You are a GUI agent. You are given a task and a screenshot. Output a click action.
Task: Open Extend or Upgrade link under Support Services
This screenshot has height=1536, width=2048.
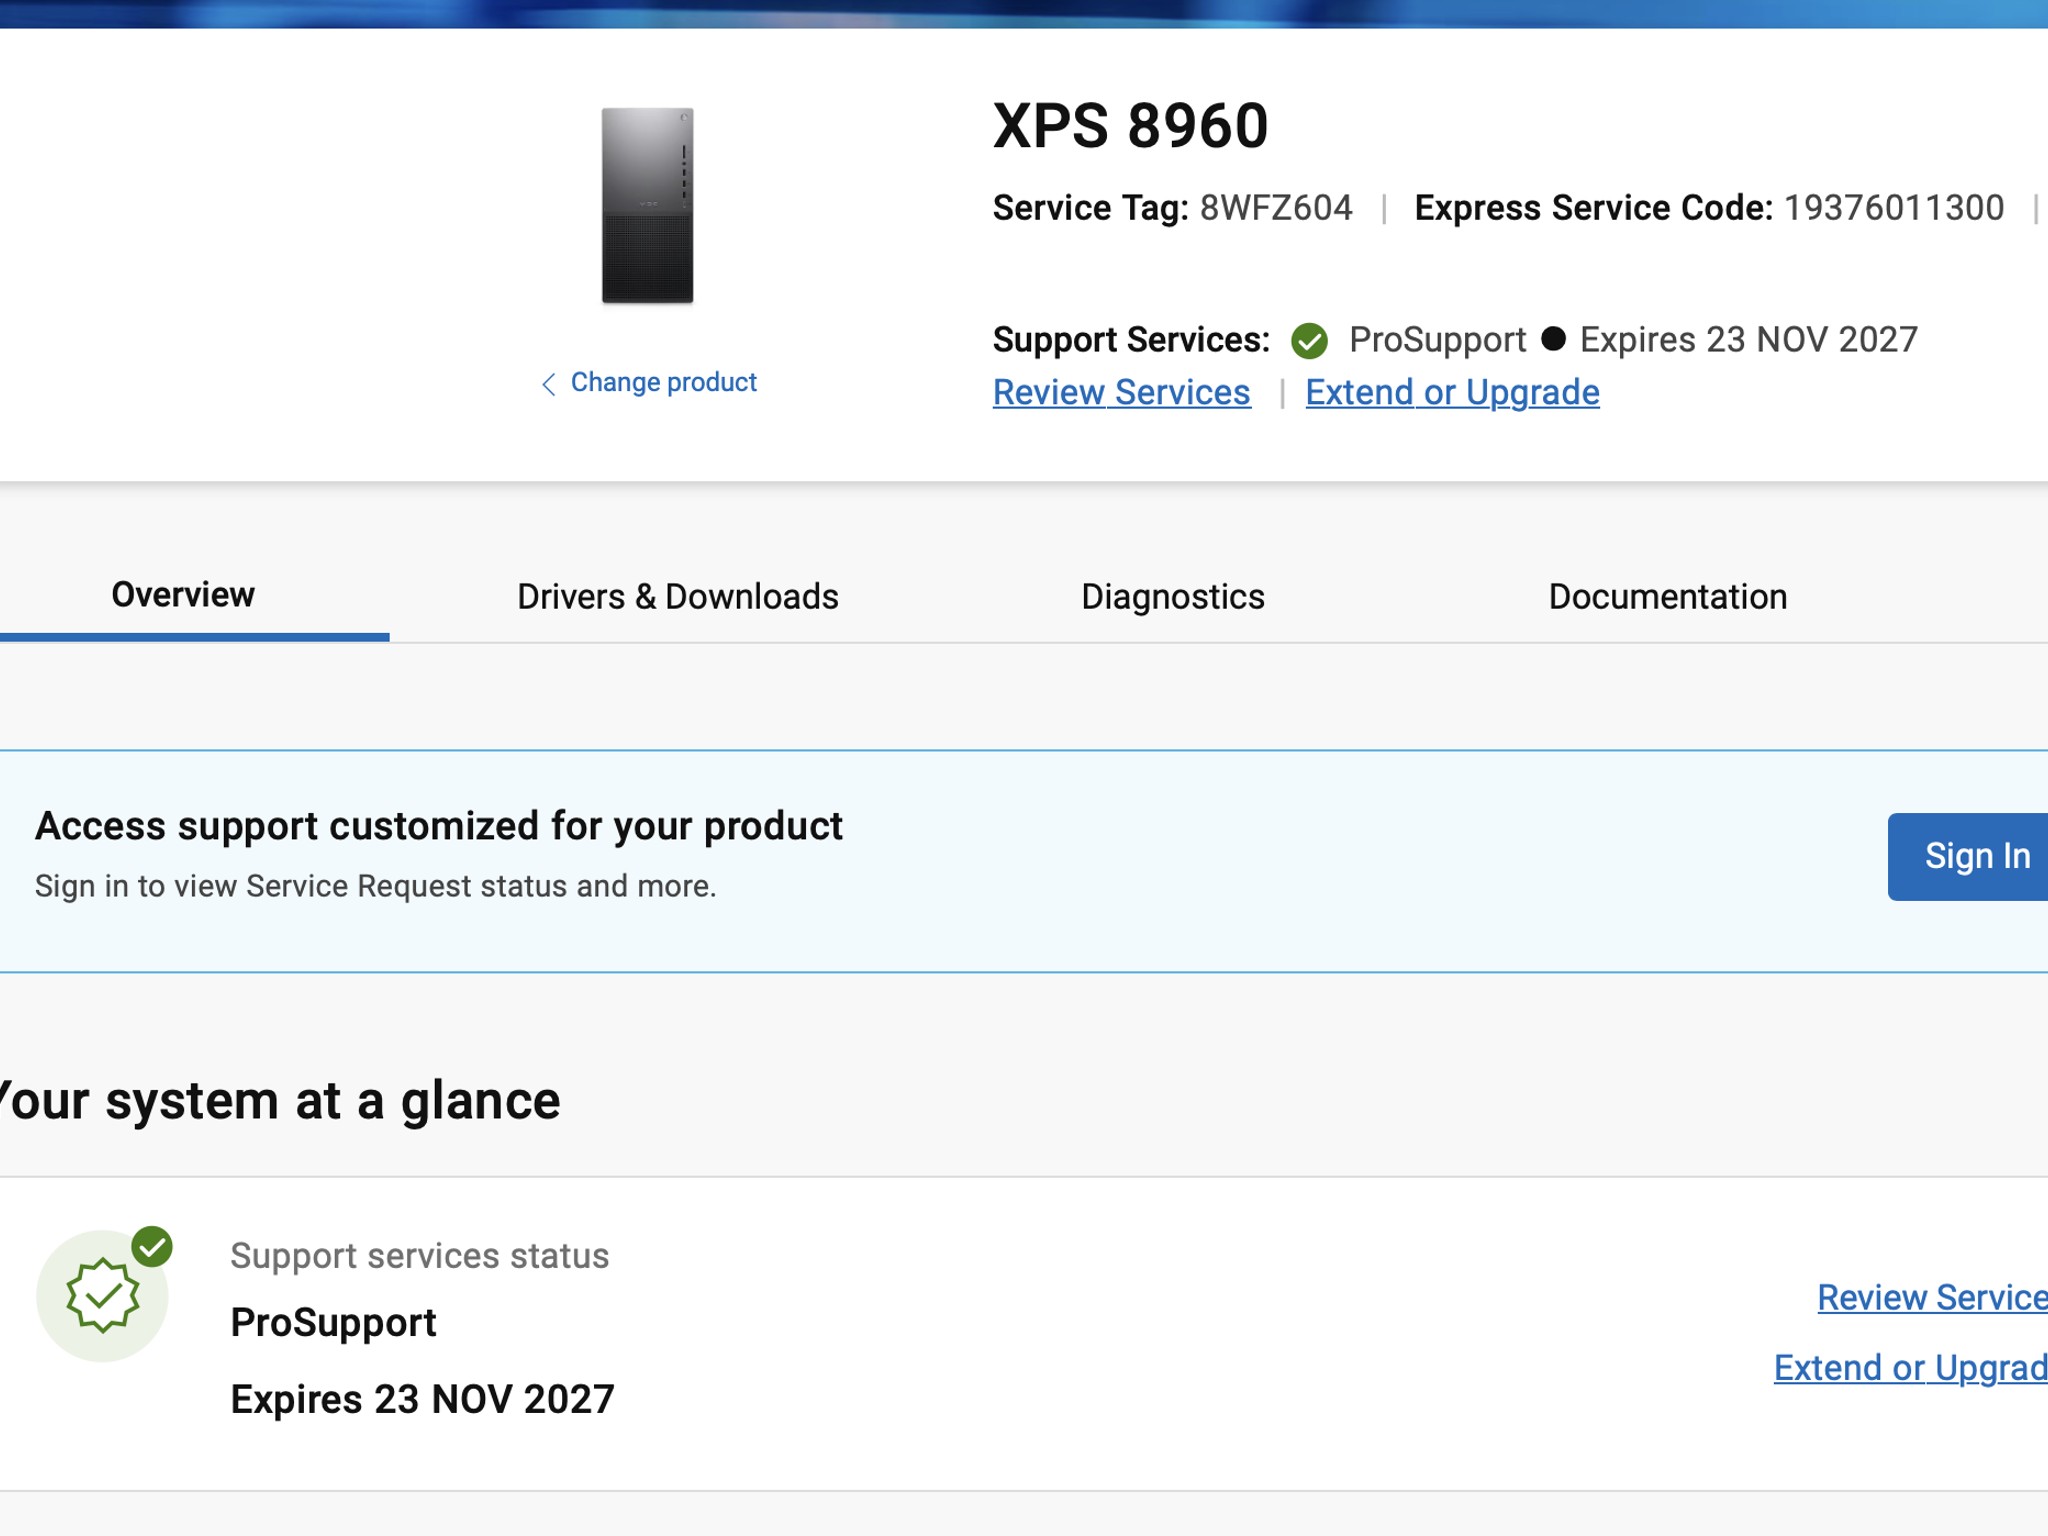click(1452, 392)
